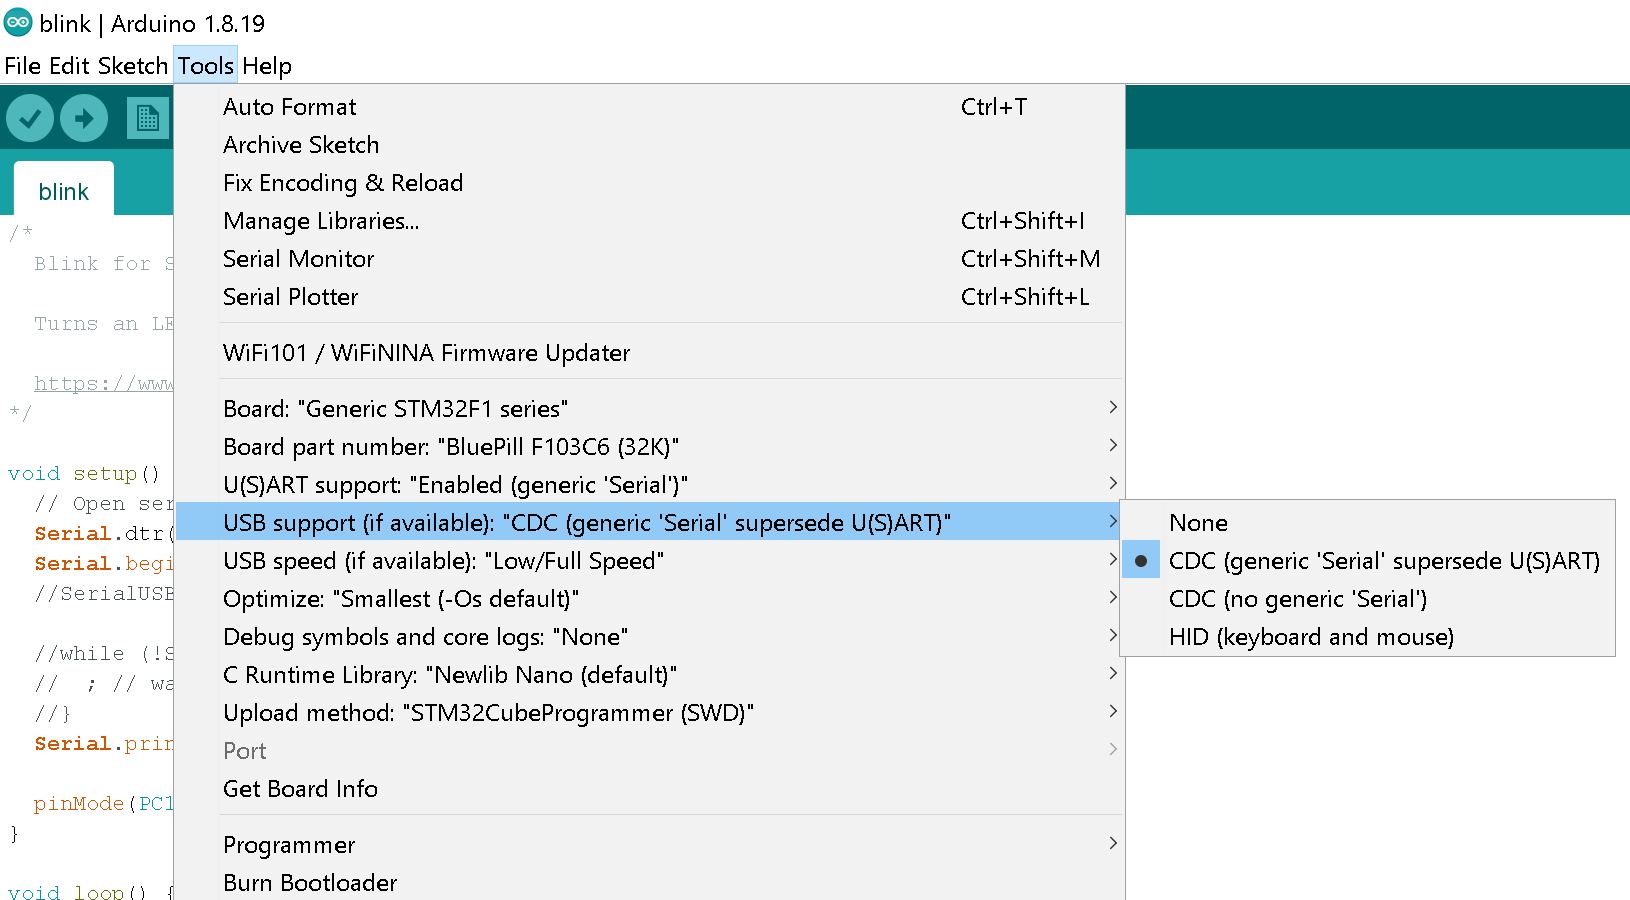This screenshot has width=1630, height=900.
Task: Select CDC (no generic 'Serial') option
Action: point(1367,599)
